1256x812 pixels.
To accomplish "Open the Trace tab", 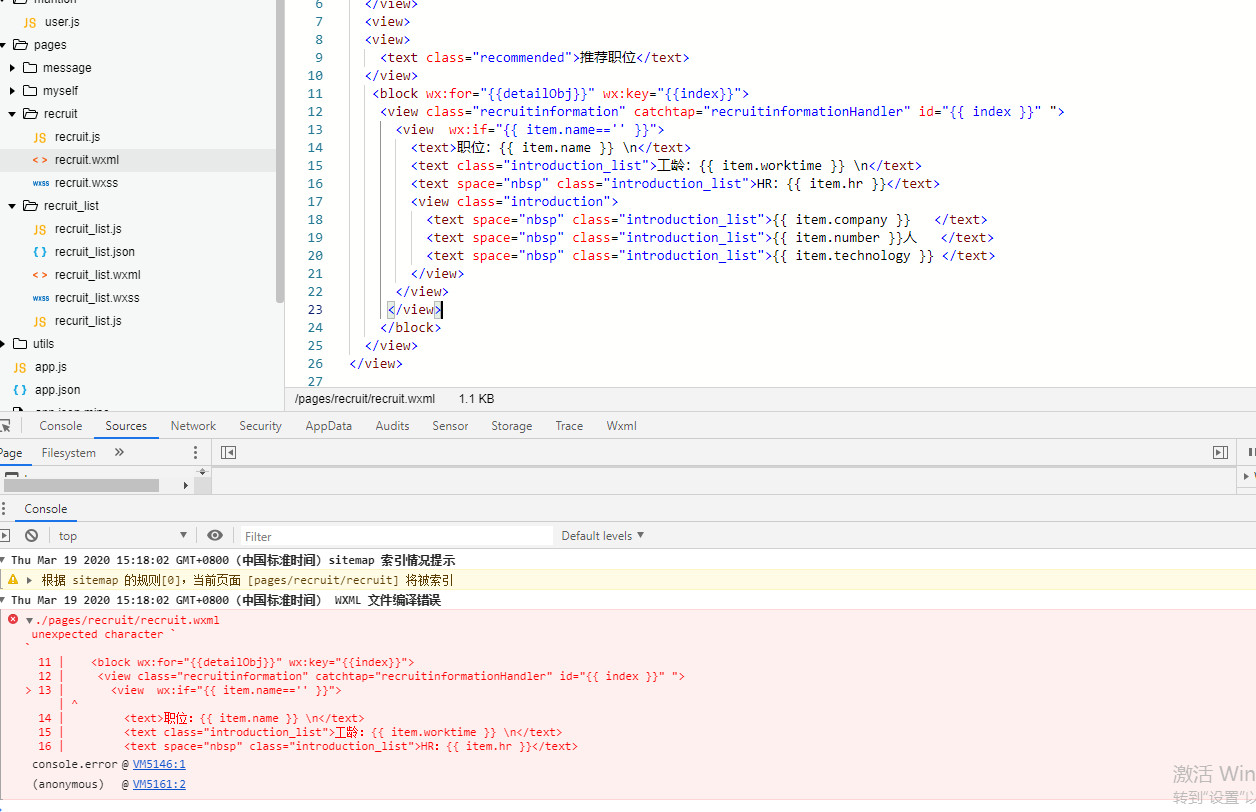I will pyautogui.click(x=569, y=426).
